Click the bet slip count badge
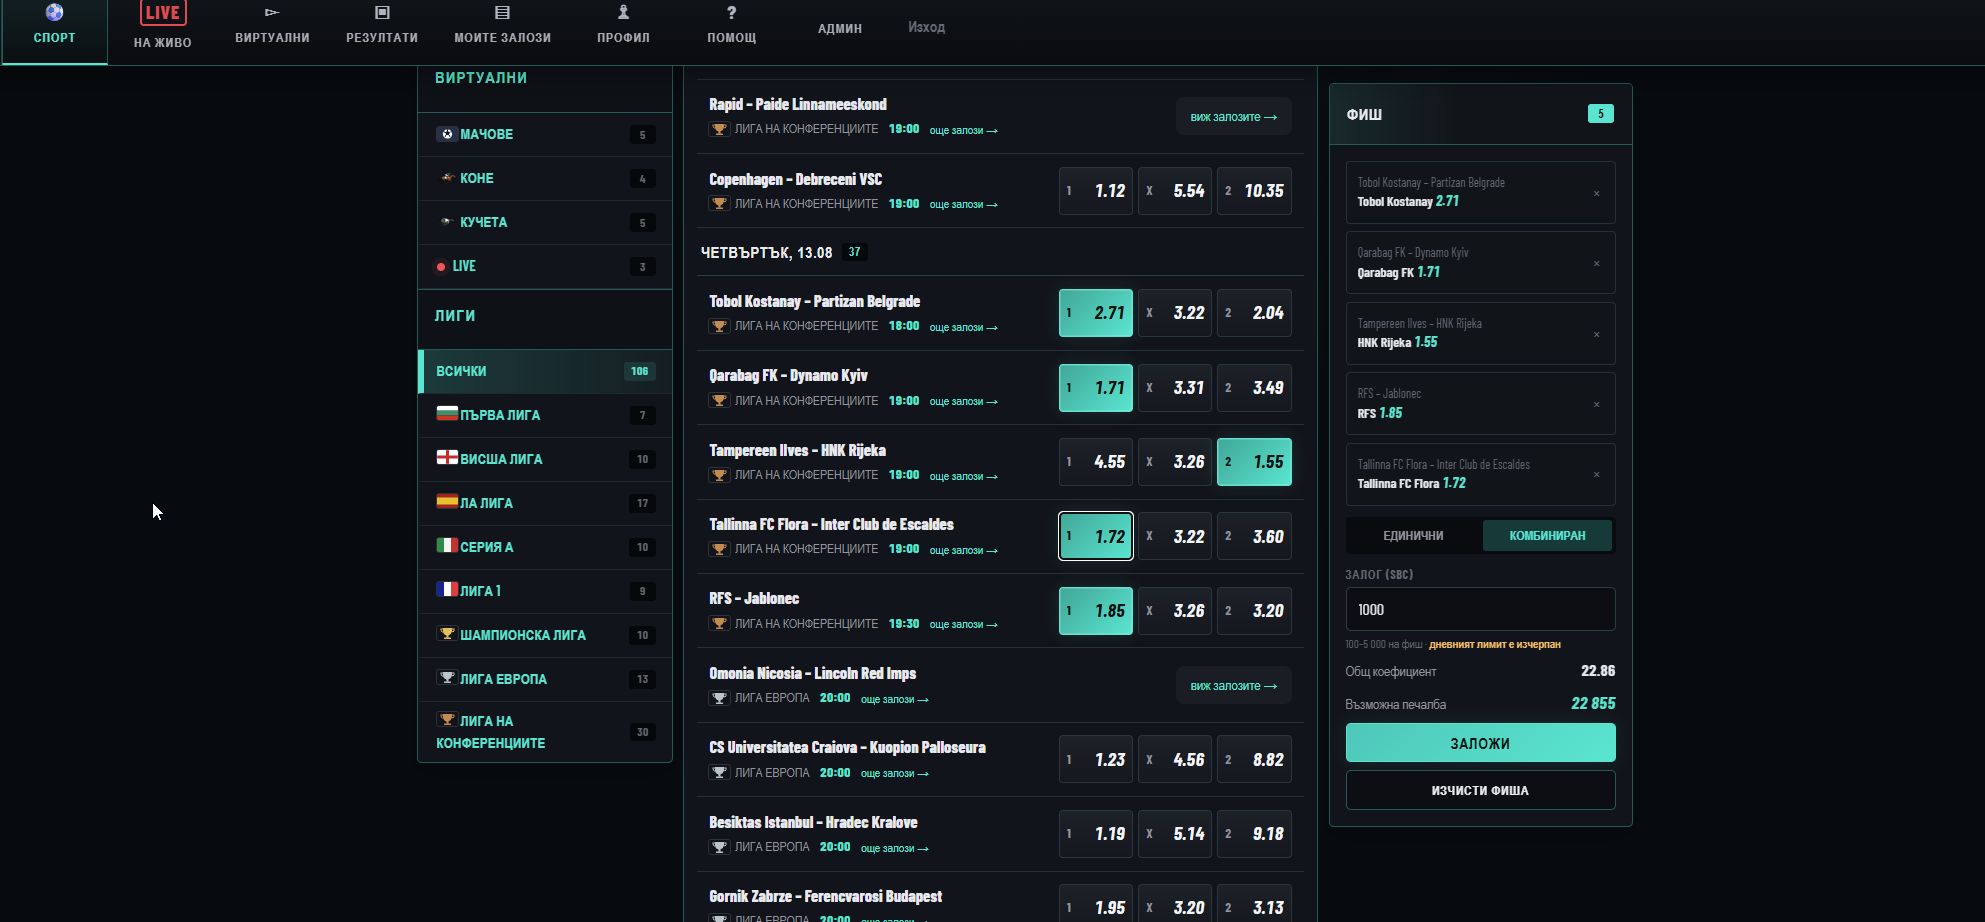This screenshot has height=922, width=1985. [x=1600, y=114]
